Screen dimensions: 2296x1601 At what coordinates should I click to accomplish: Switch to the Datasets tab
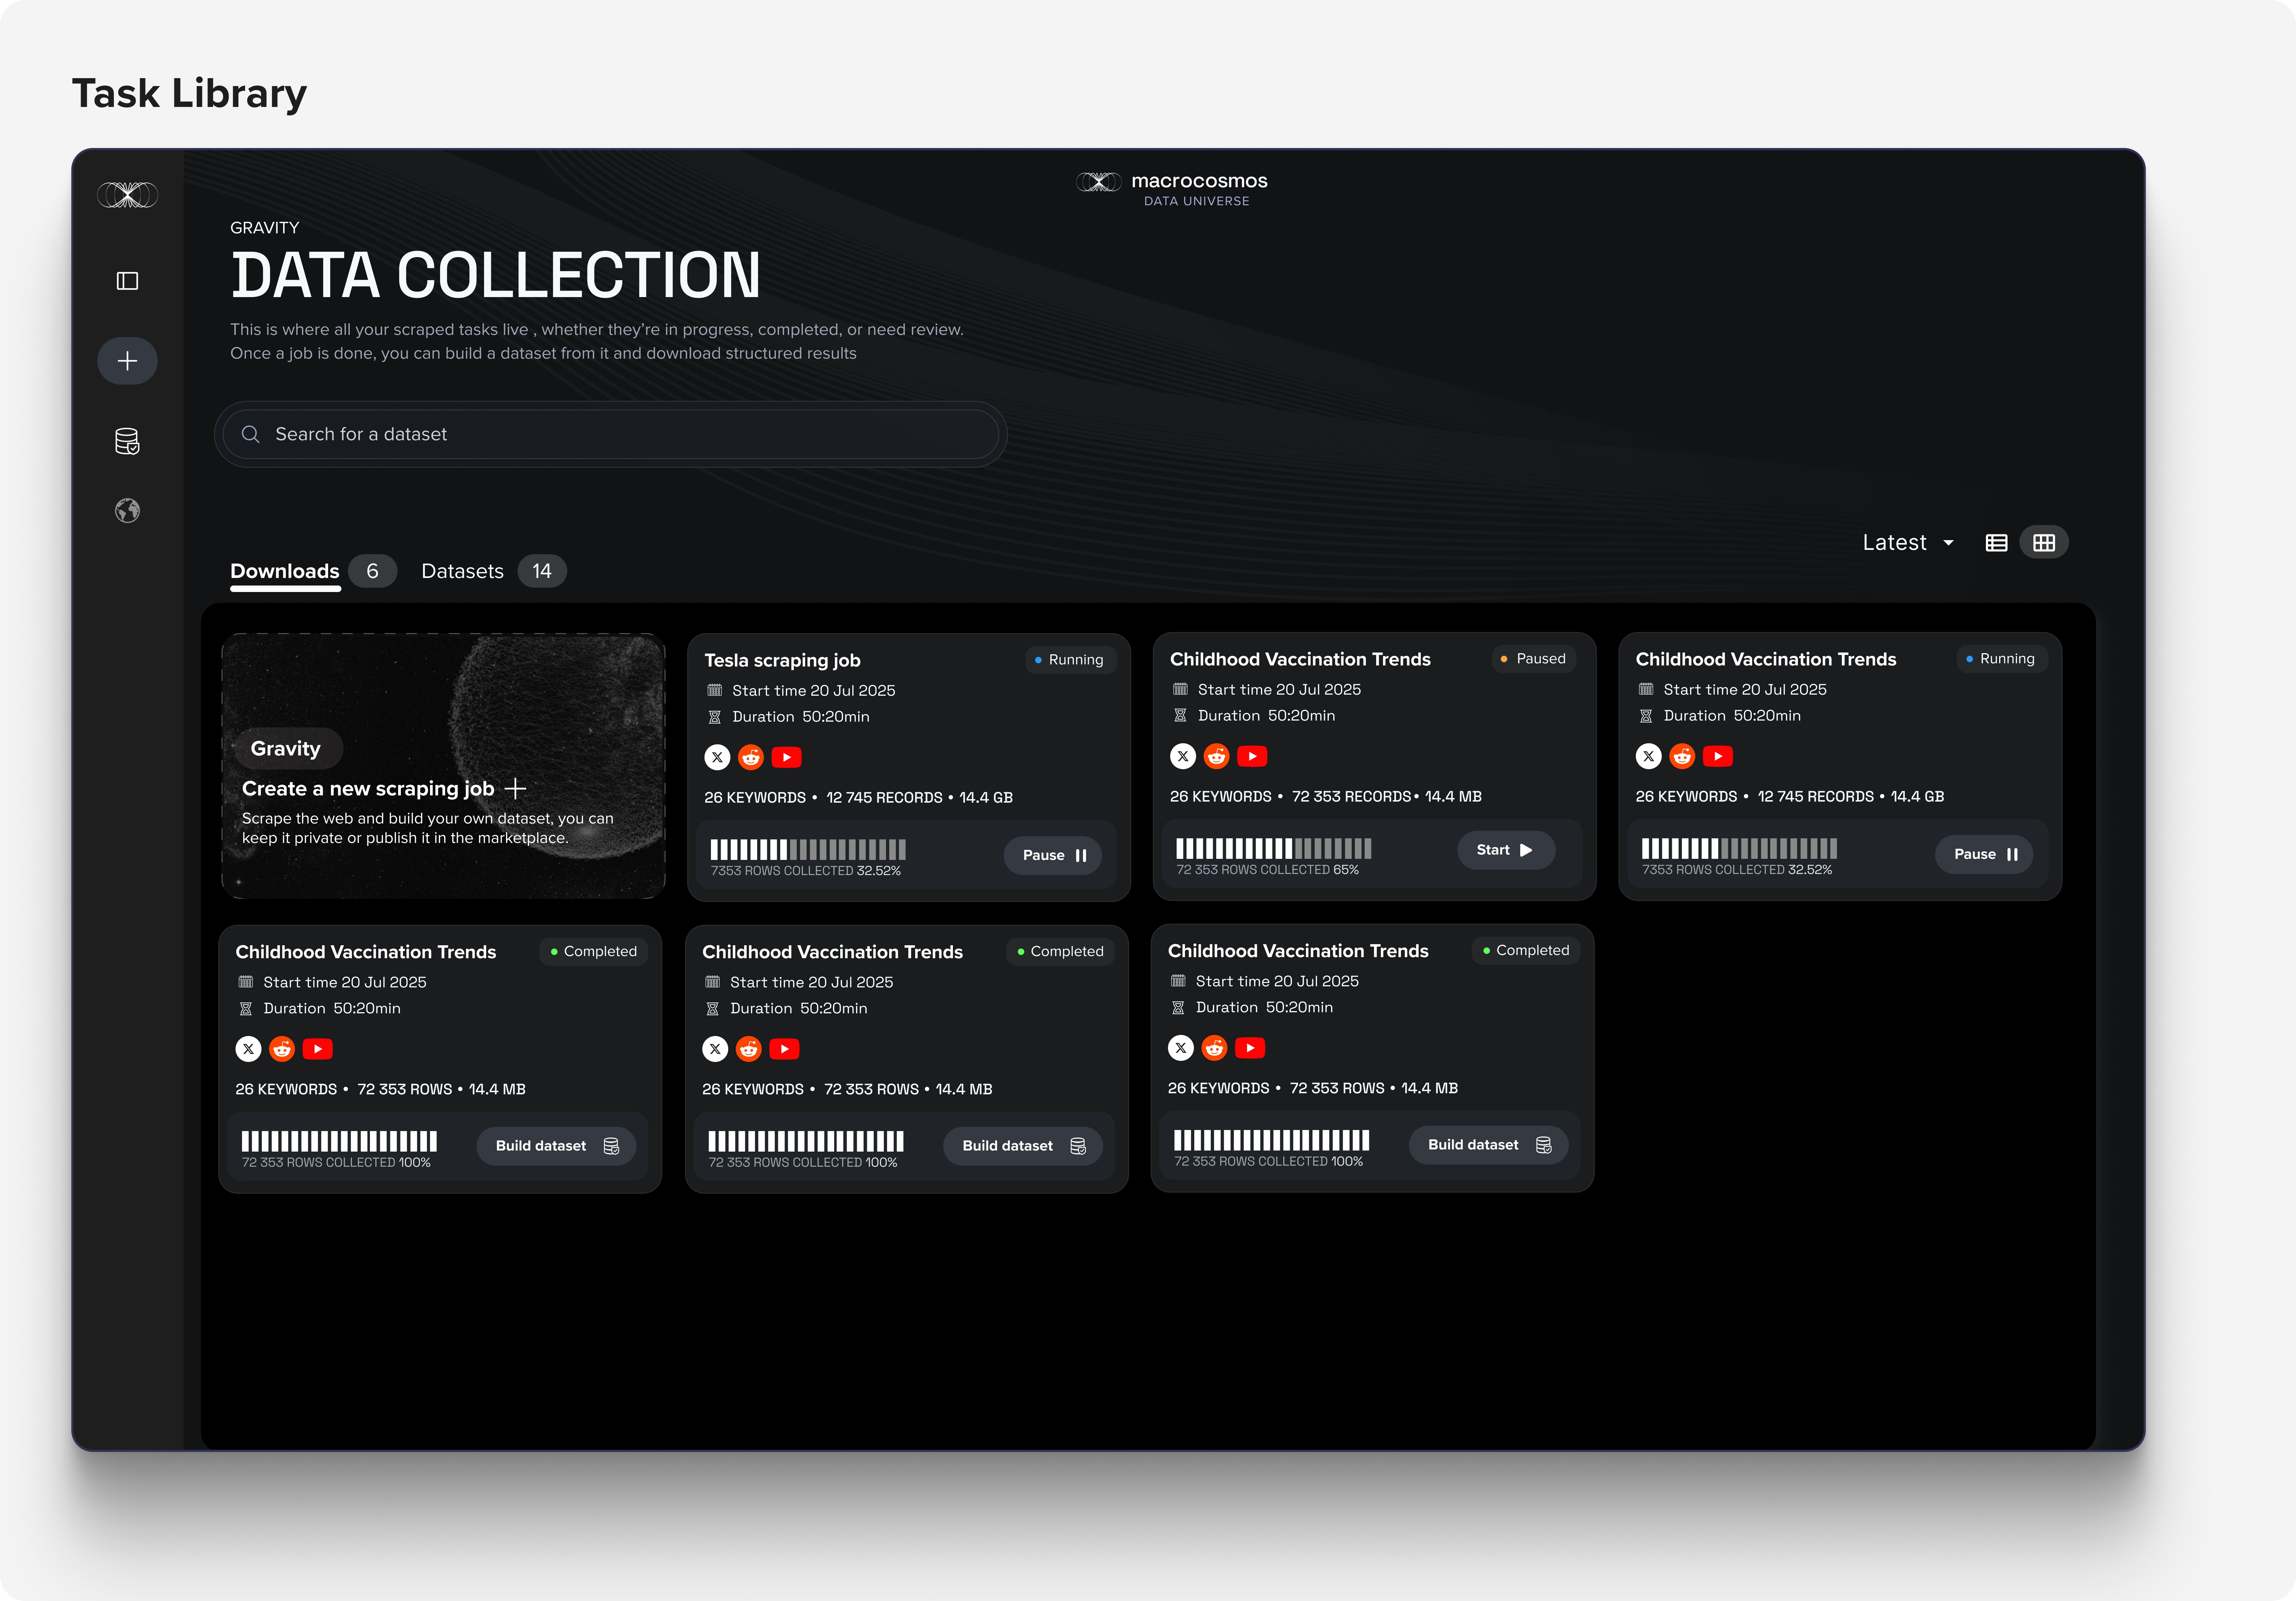[462, 571]
